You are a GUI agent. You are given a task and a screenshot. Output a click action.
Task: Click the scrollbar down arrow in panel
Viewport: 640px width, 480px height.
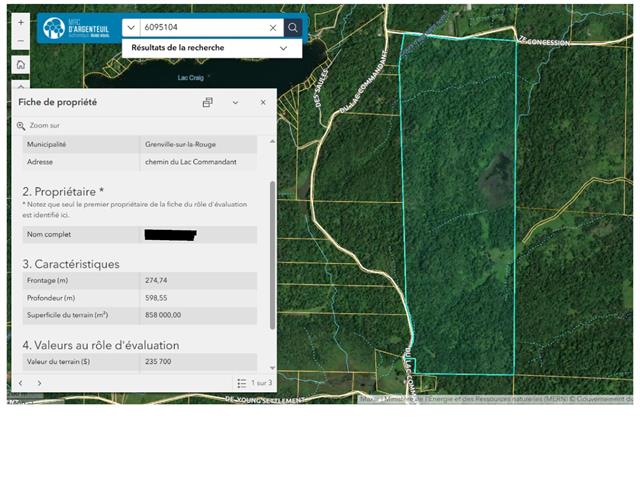pyautogui.click(x=272, y=368)
